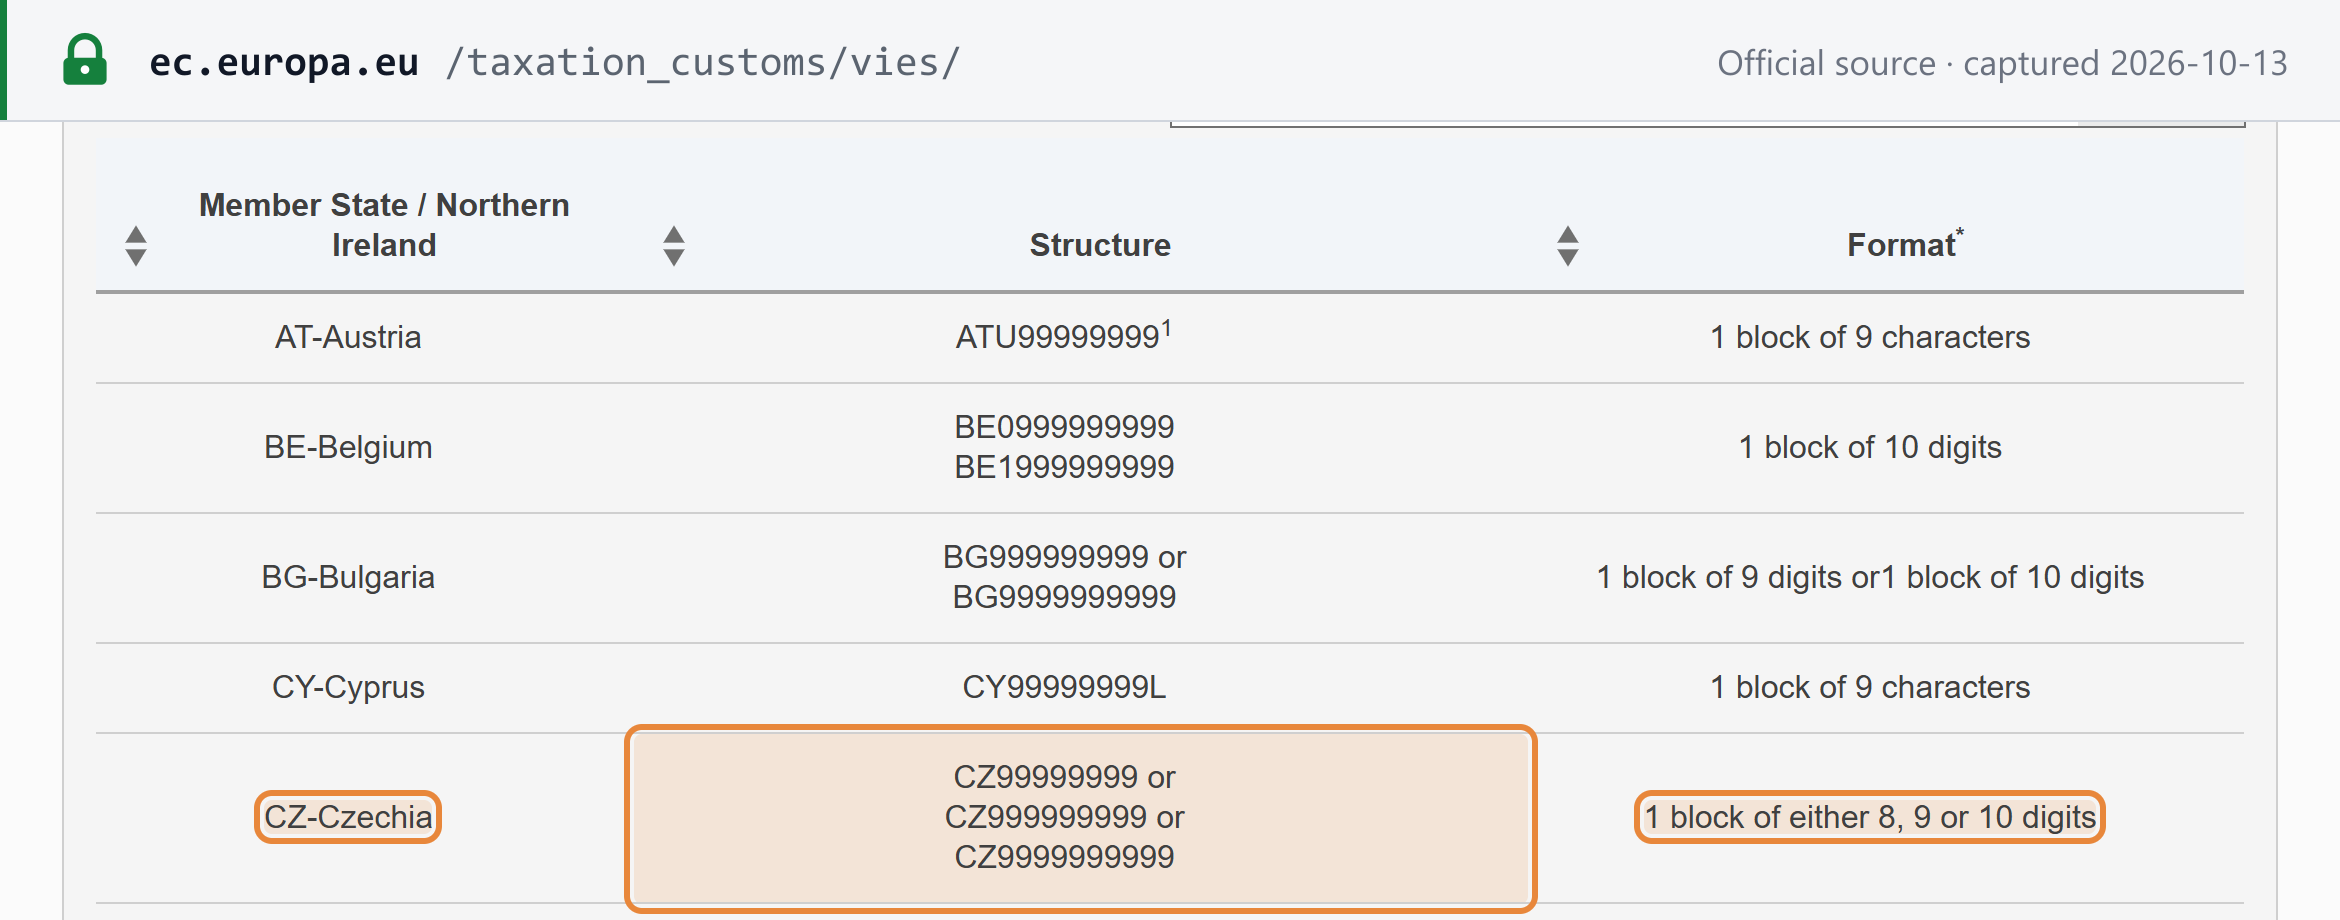Viewport: 2340px width, 920px height.
Task: Click '1 block of 10 digits' format cell
Action: point(1870,447)
